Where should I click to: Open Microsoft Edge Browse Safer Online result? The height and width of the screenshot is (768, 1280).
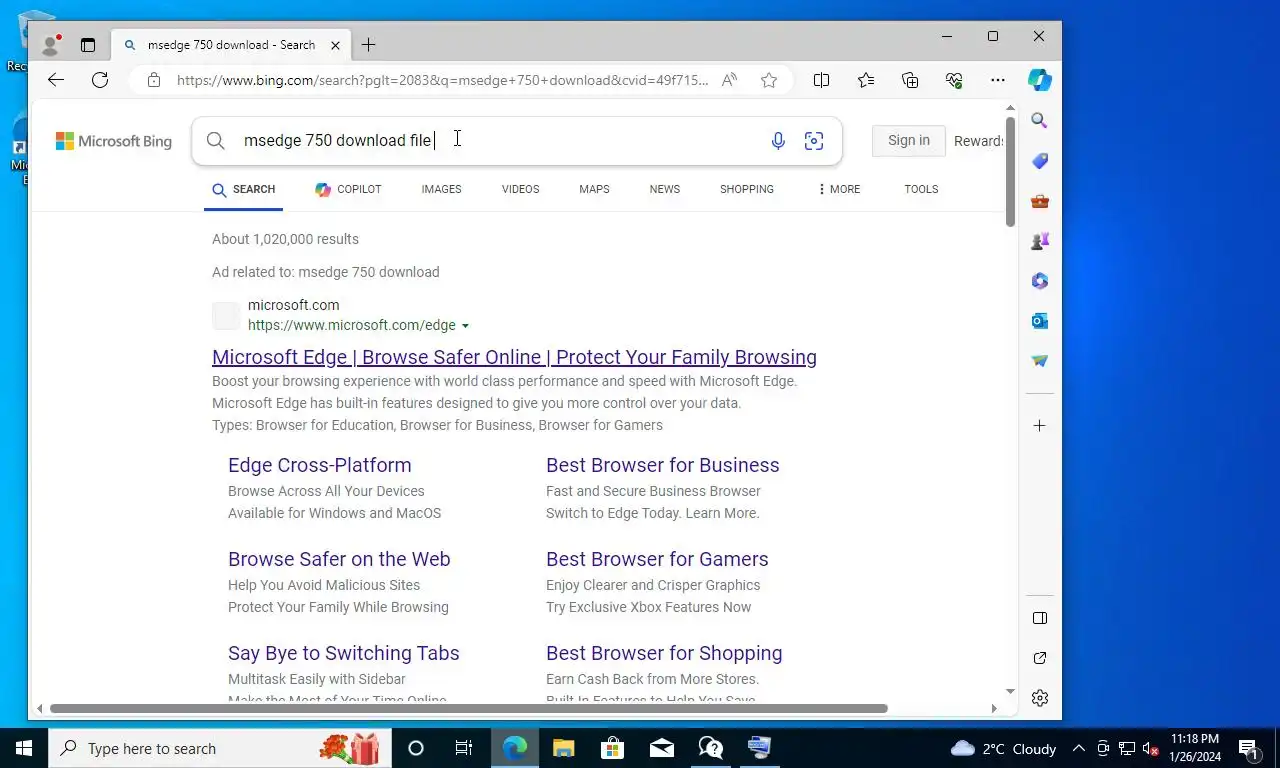[x=514, y=357]
